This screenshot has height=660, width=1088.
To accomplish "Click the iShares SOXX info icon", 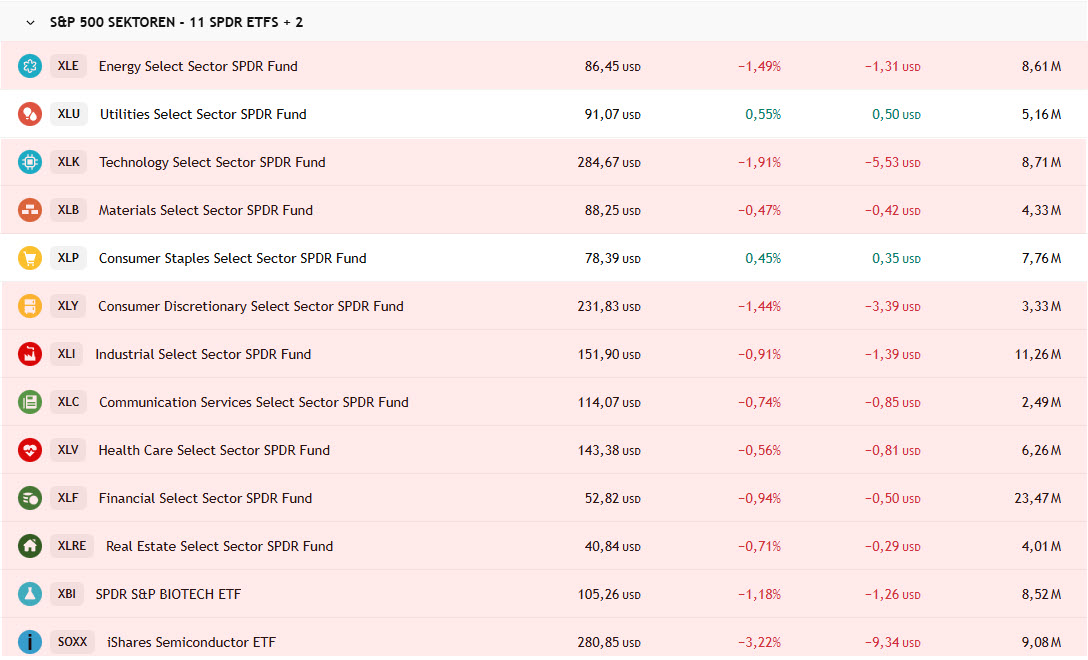I will point(30,642).
